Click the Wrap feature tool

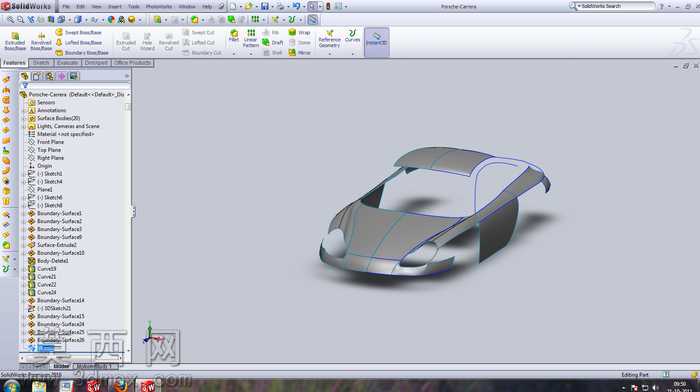(x=299, y=33)
